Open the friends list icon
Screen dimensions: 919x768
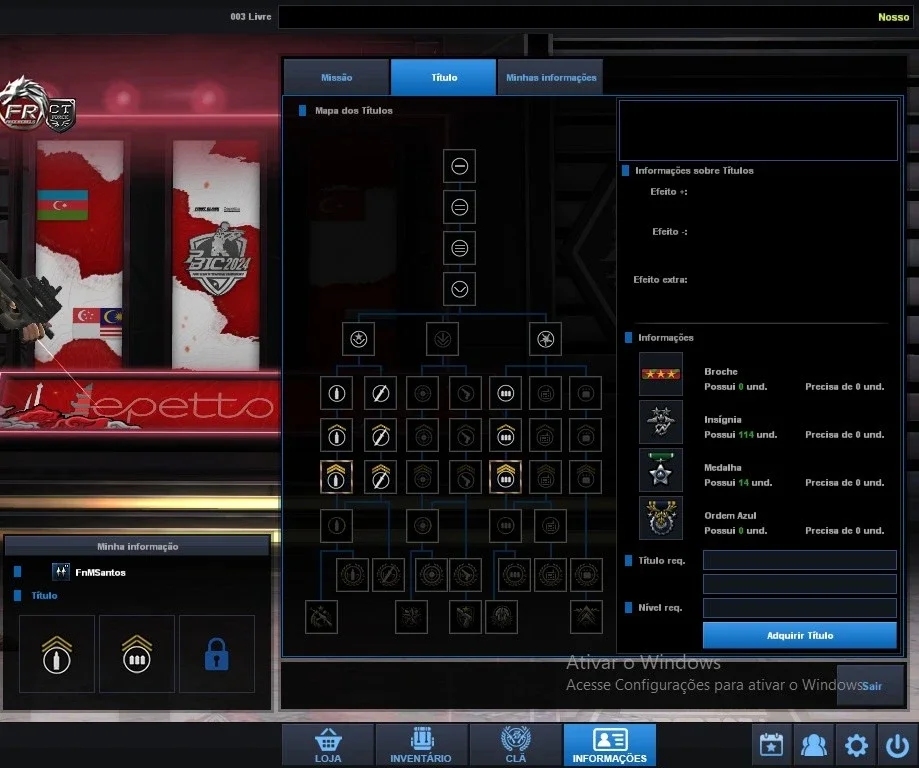(x=814, y=745)
